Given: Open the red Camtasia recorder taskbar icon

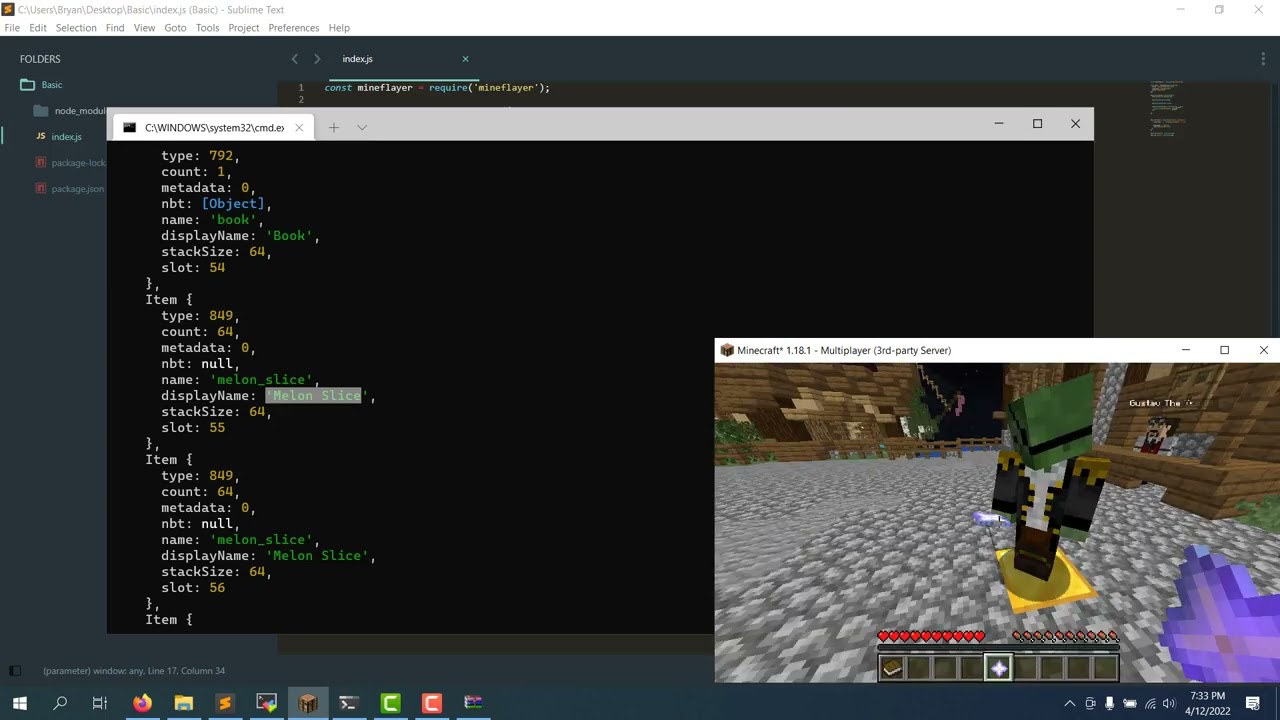Looking at the screenshot, I should pyautogui.click(x=431, y=703).
